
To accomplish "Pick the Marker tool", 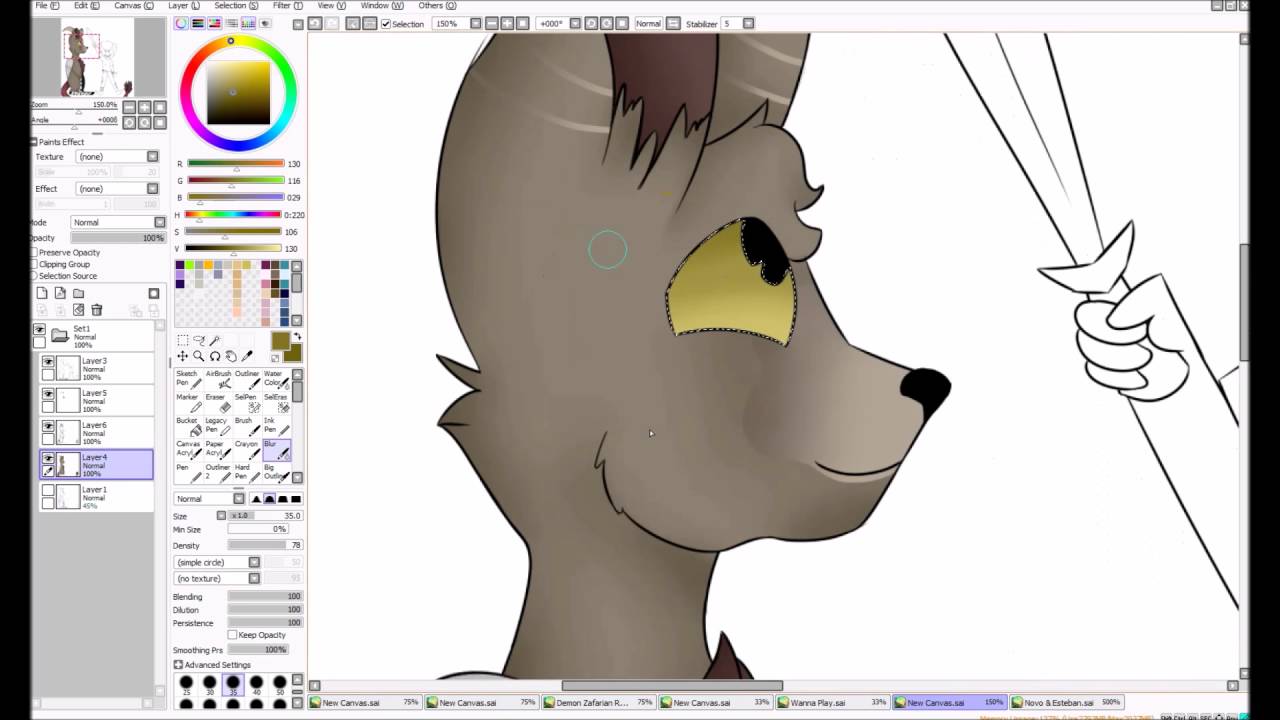I will [x=188, y=403].
